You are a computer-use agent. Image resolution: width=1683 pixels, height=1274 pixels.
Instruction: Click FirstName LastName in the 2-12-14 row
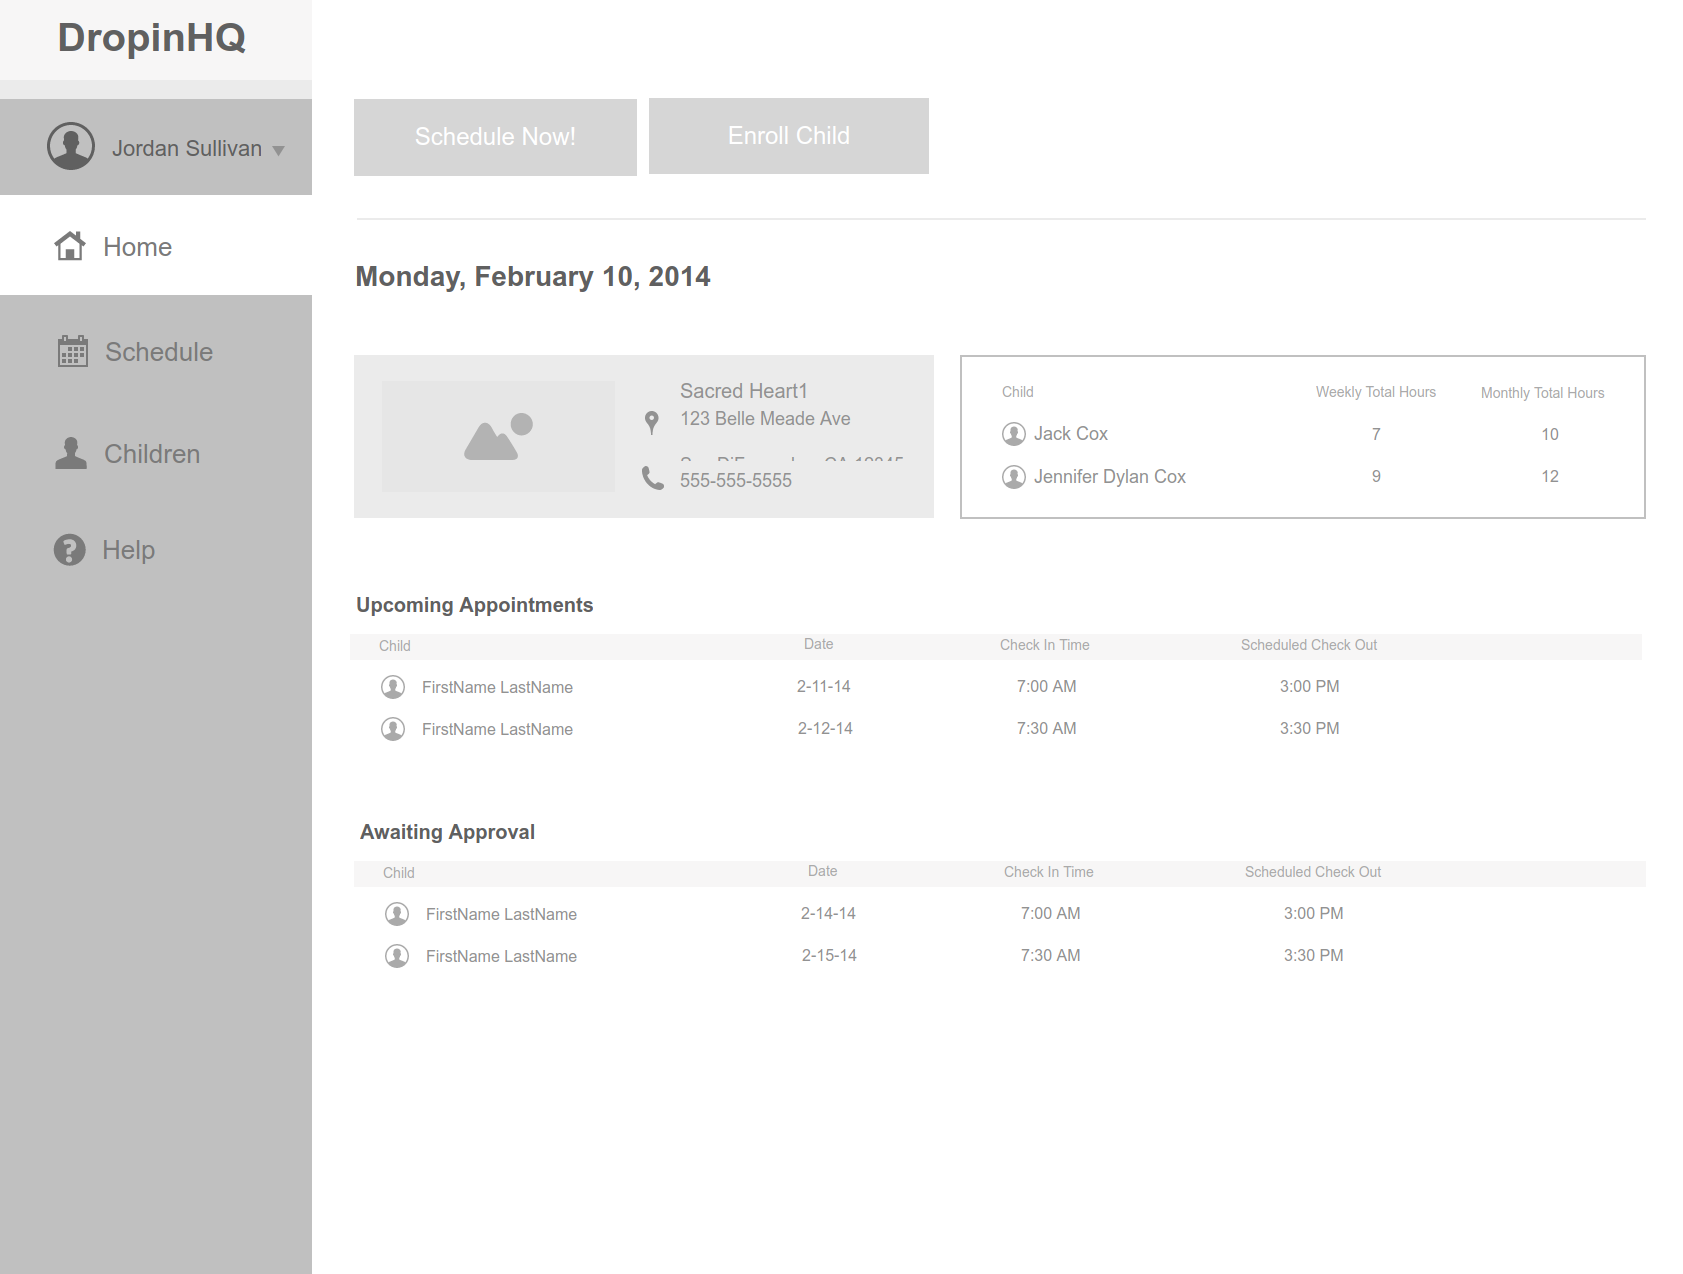click(497, 729)
